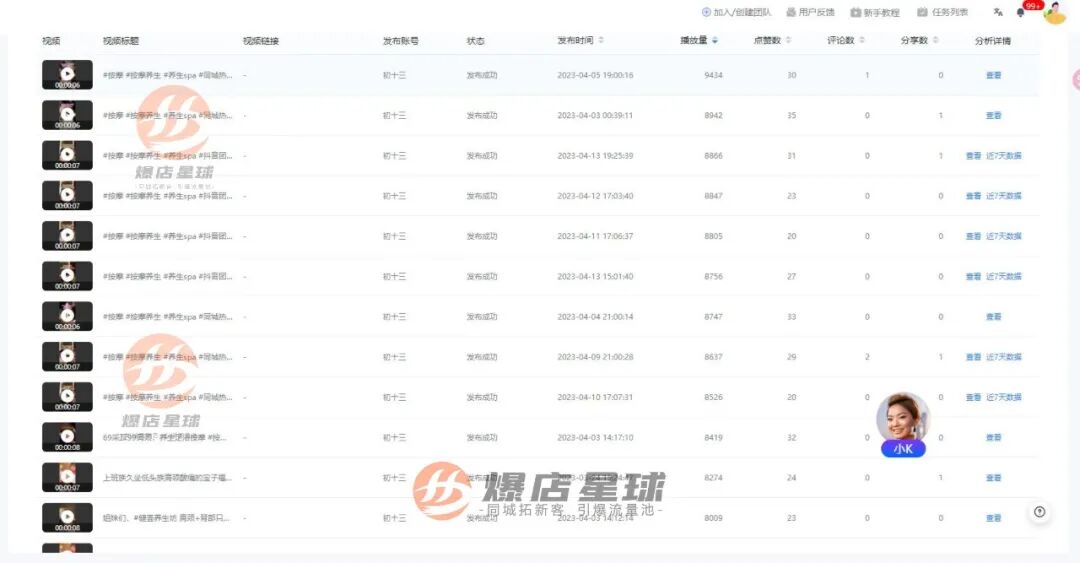
Task: Click 查看 for the 8756-play video
Action: pos(973,276)
